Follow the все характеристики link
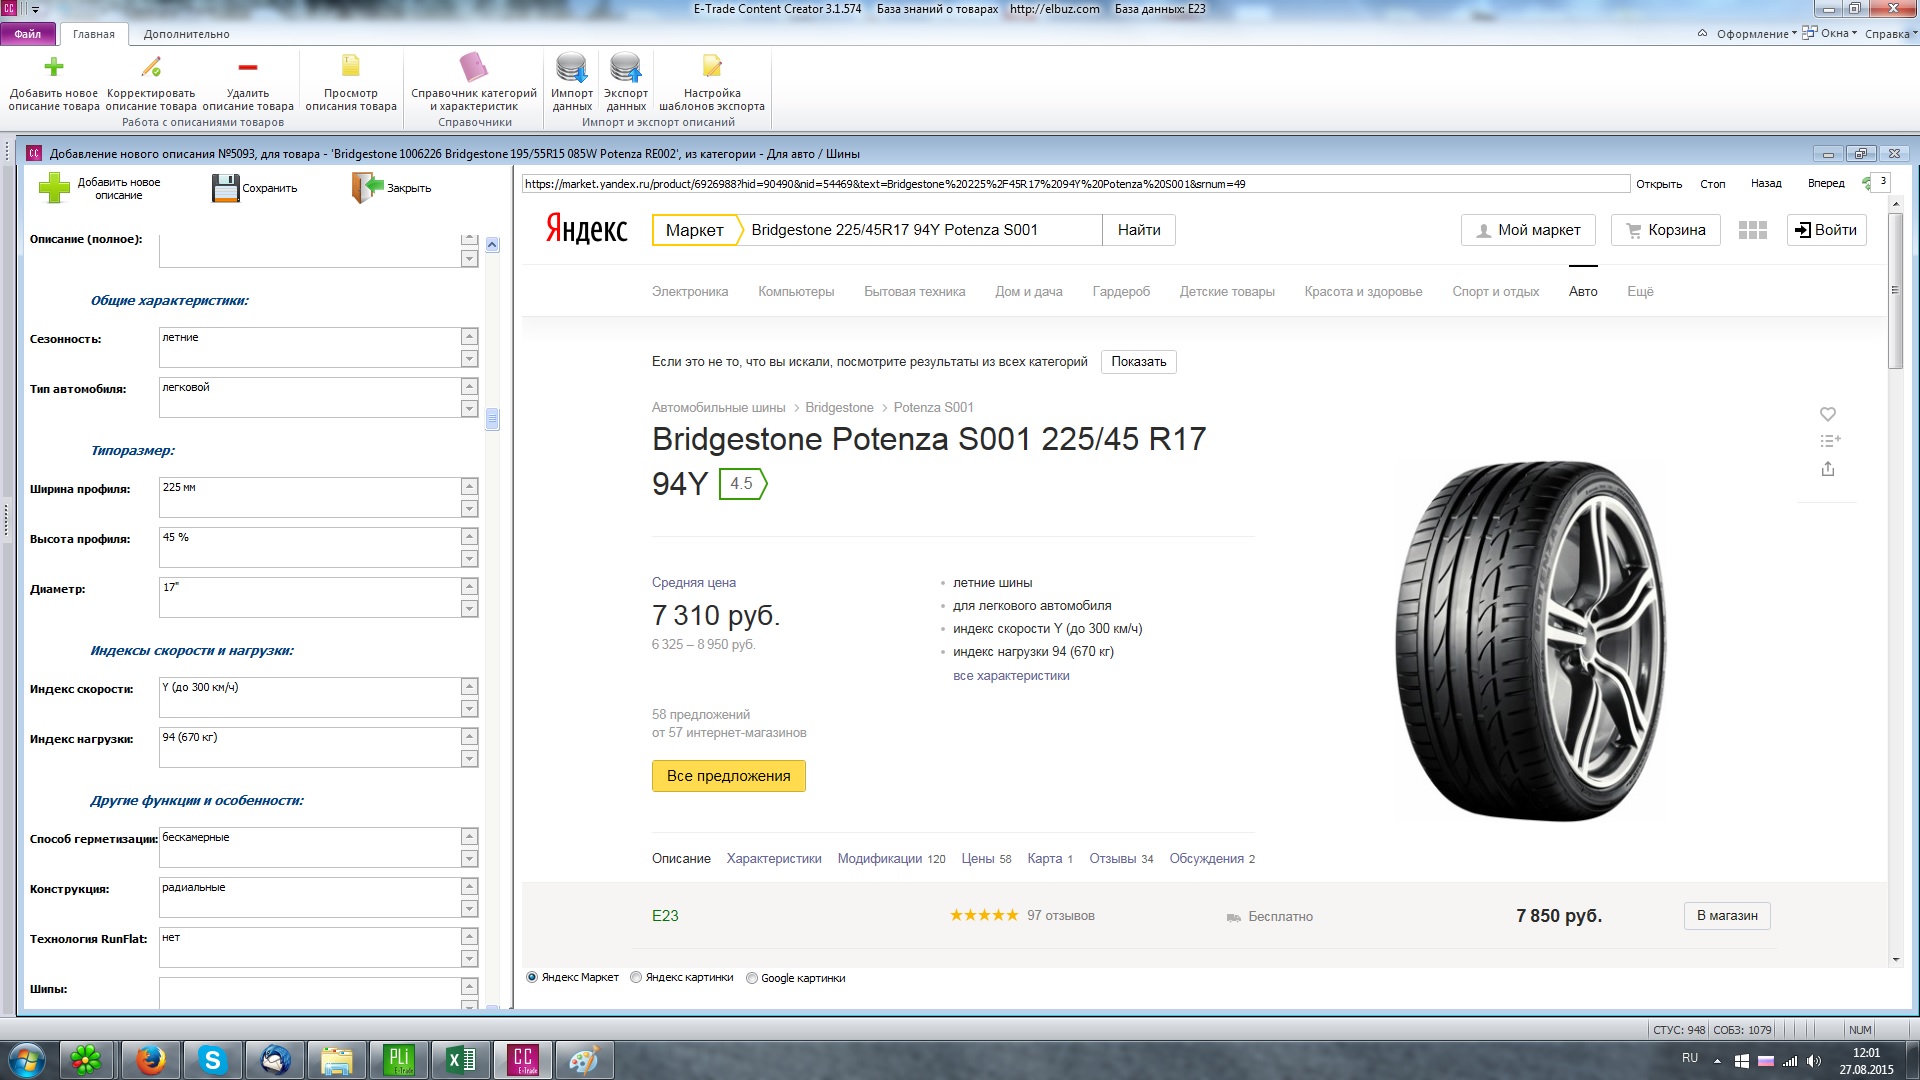The image size is (1920, 1080). [x=1011, y=676]
